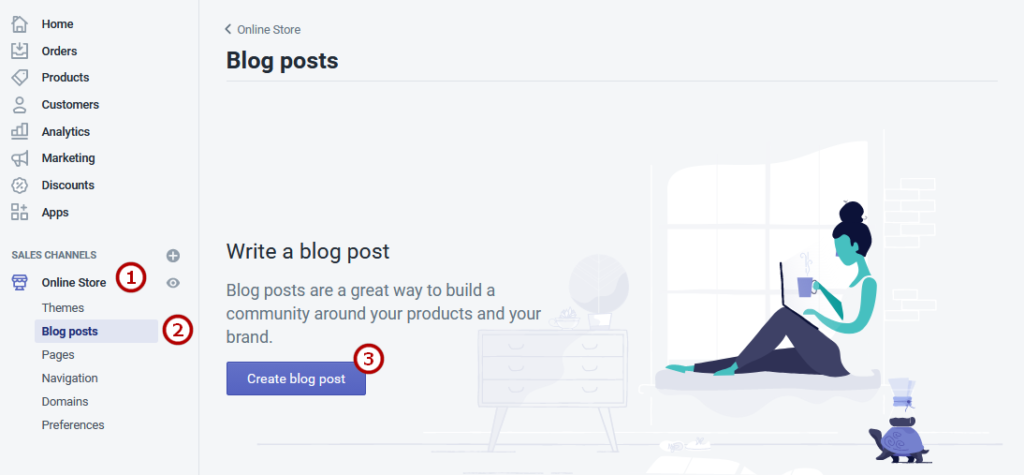Select the Products tag icon
The image size is (1024, 475).
[20, 78]
